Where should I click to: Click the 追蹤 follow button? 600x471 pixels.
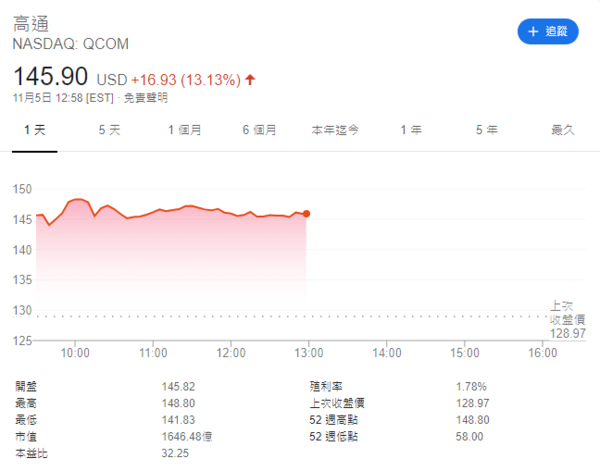[547, 31]
